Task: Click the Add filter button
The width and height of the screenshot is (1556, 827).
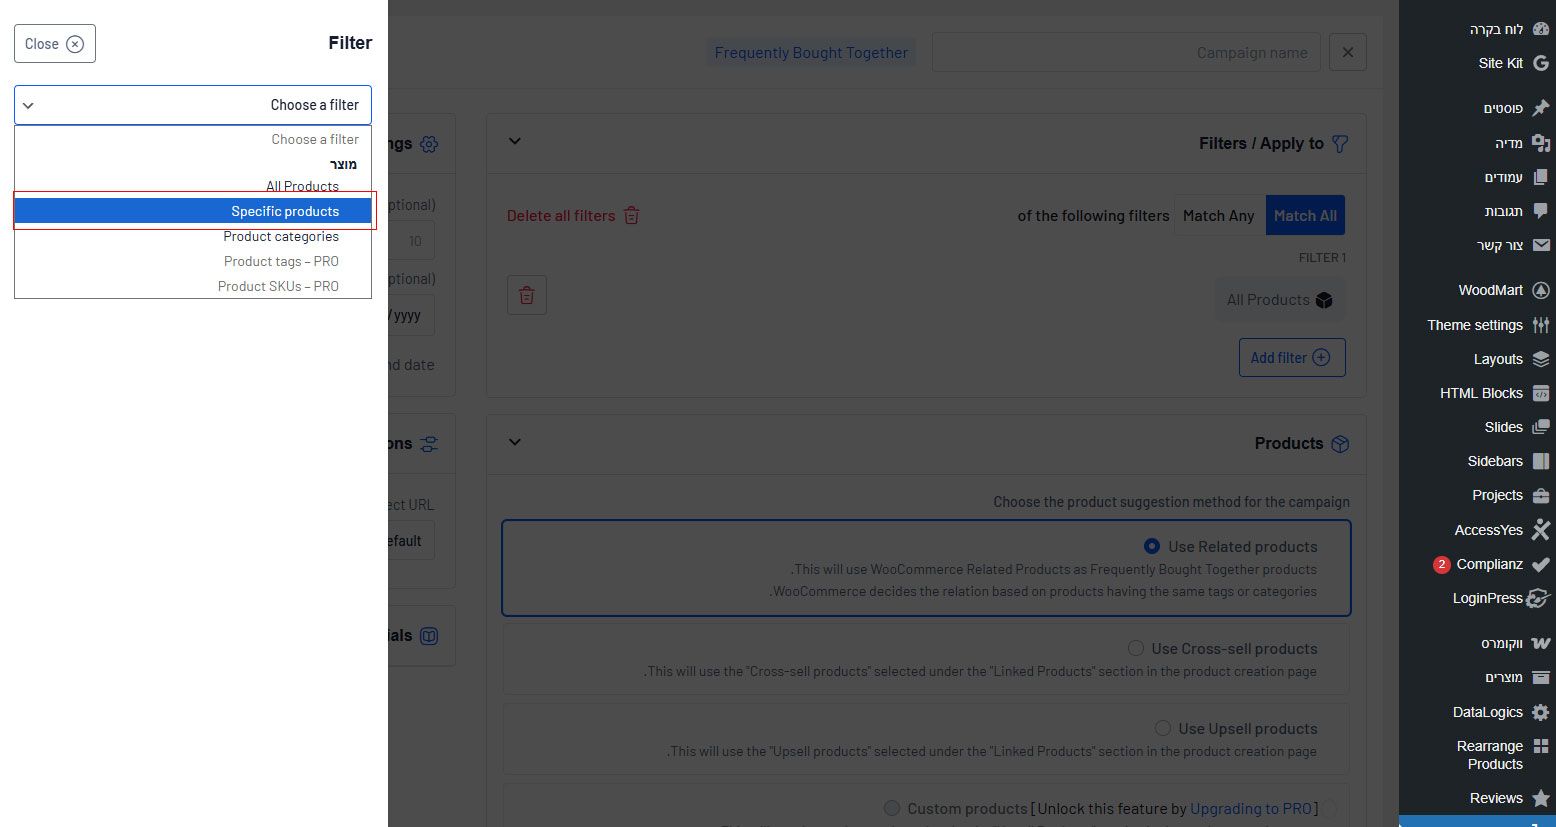Action: pos(1291,357)
